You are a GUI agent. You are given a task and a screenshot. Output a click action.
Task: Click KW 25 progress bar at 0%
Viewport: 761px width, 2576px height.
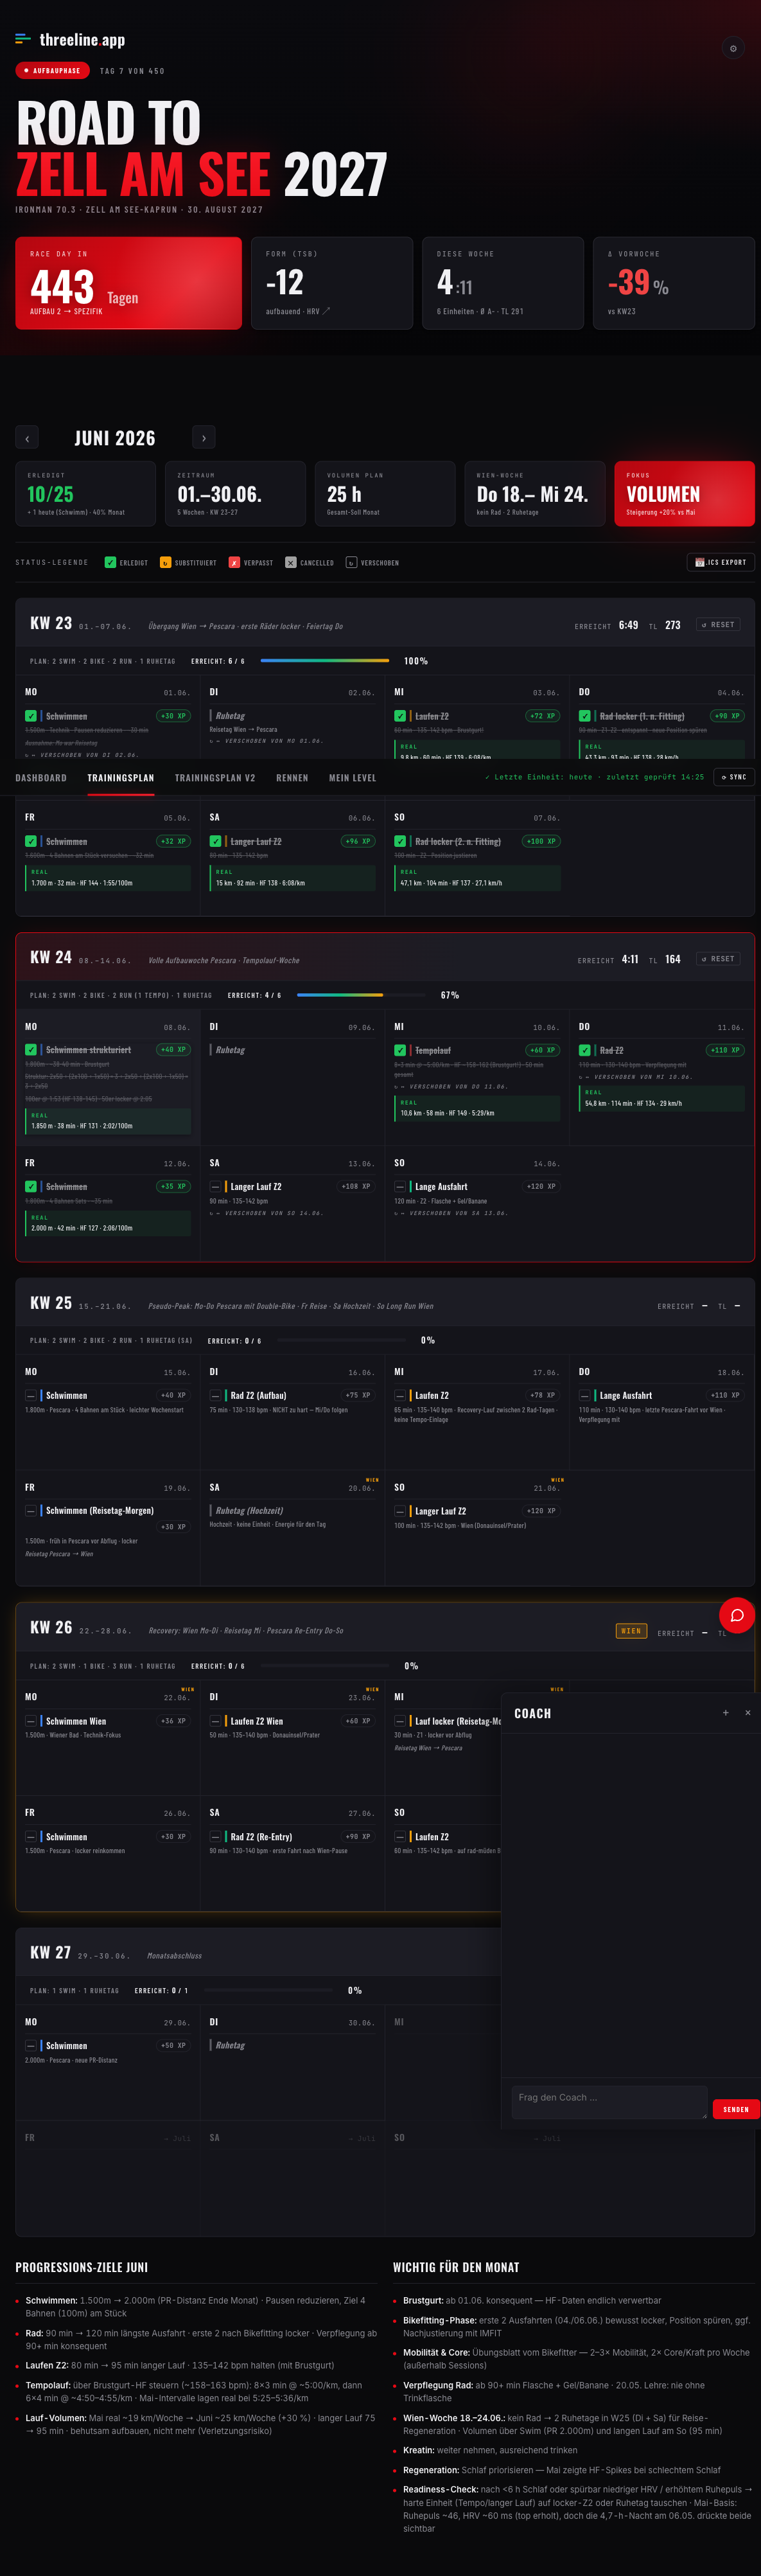342,1340
